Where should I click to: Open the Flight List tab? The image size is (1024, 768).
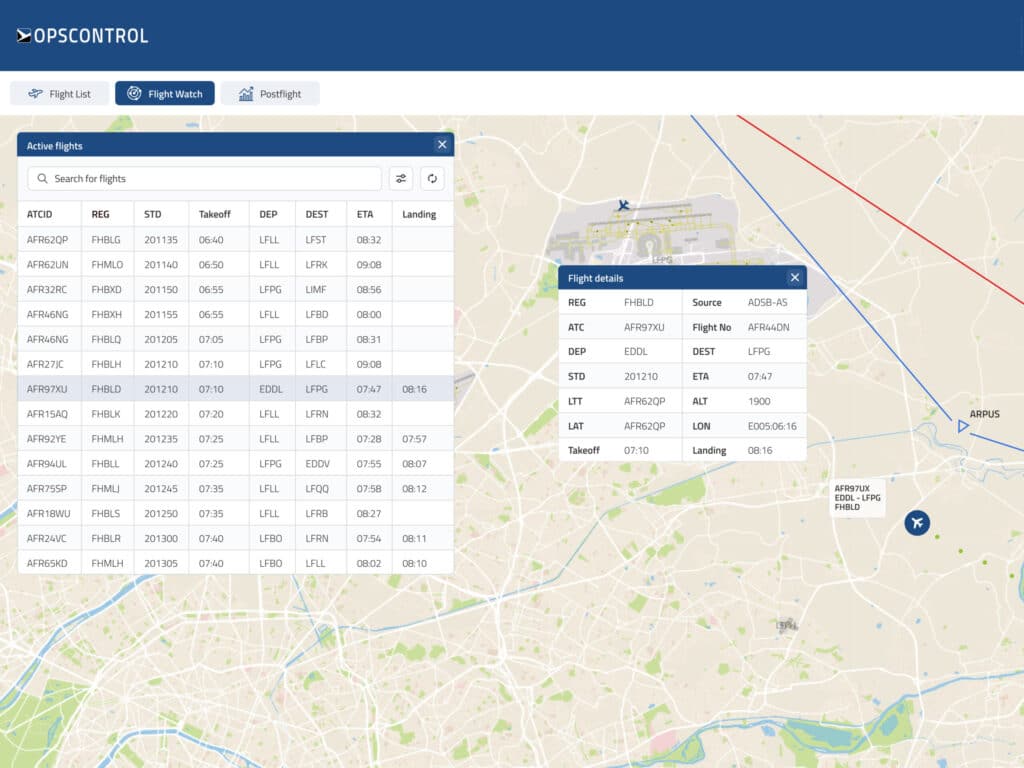point(59,93)
